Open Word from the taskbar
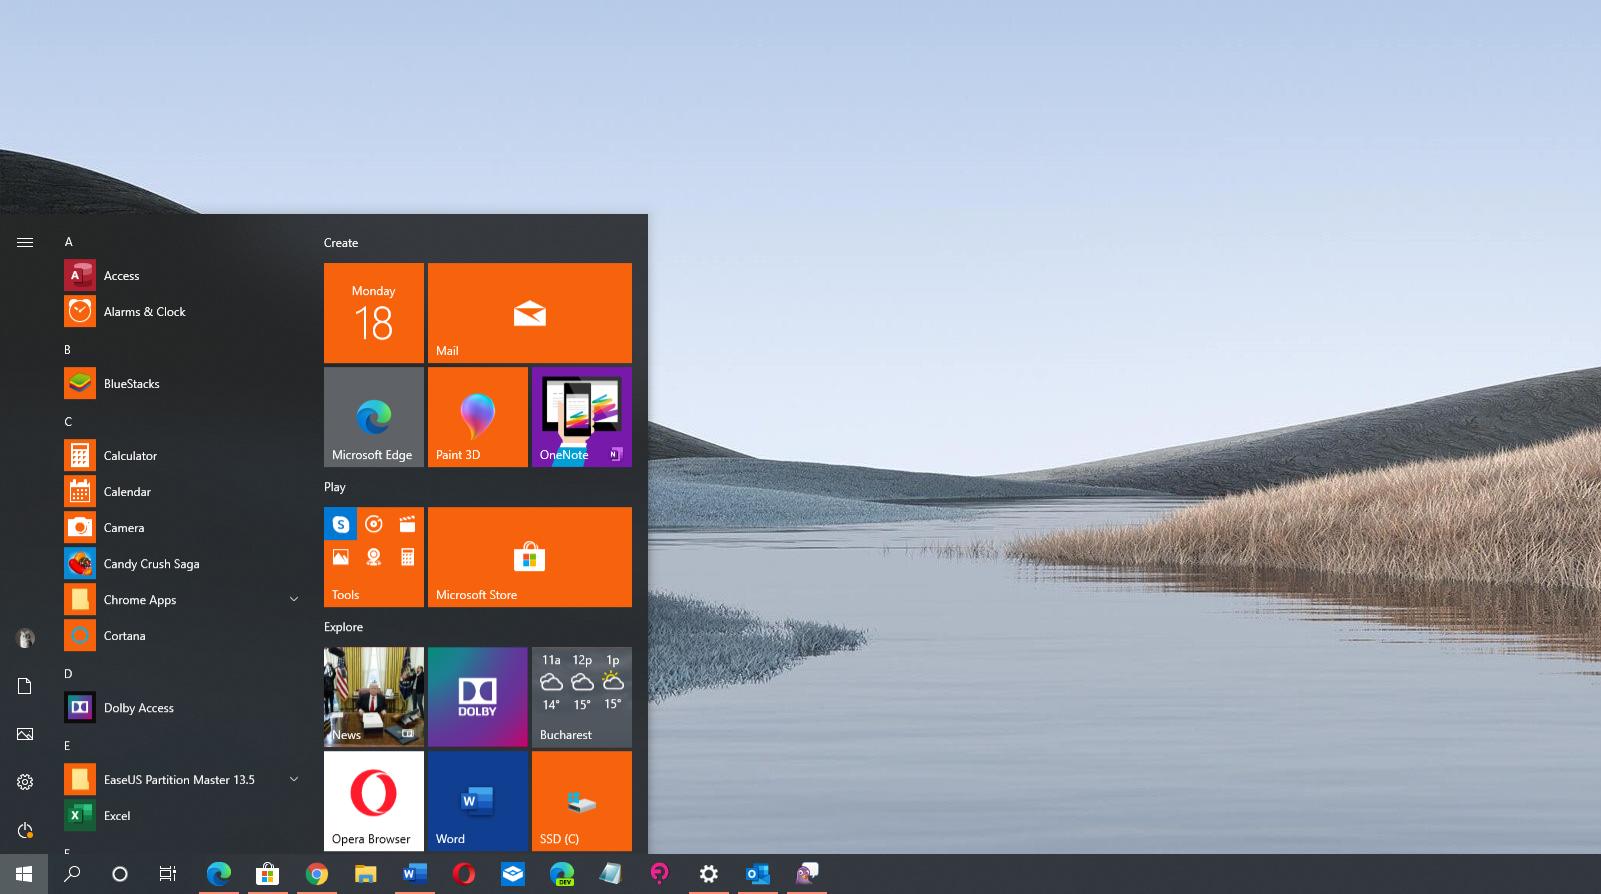The height and width of the screenshot is (894, 1601). (x=414, y=874)
